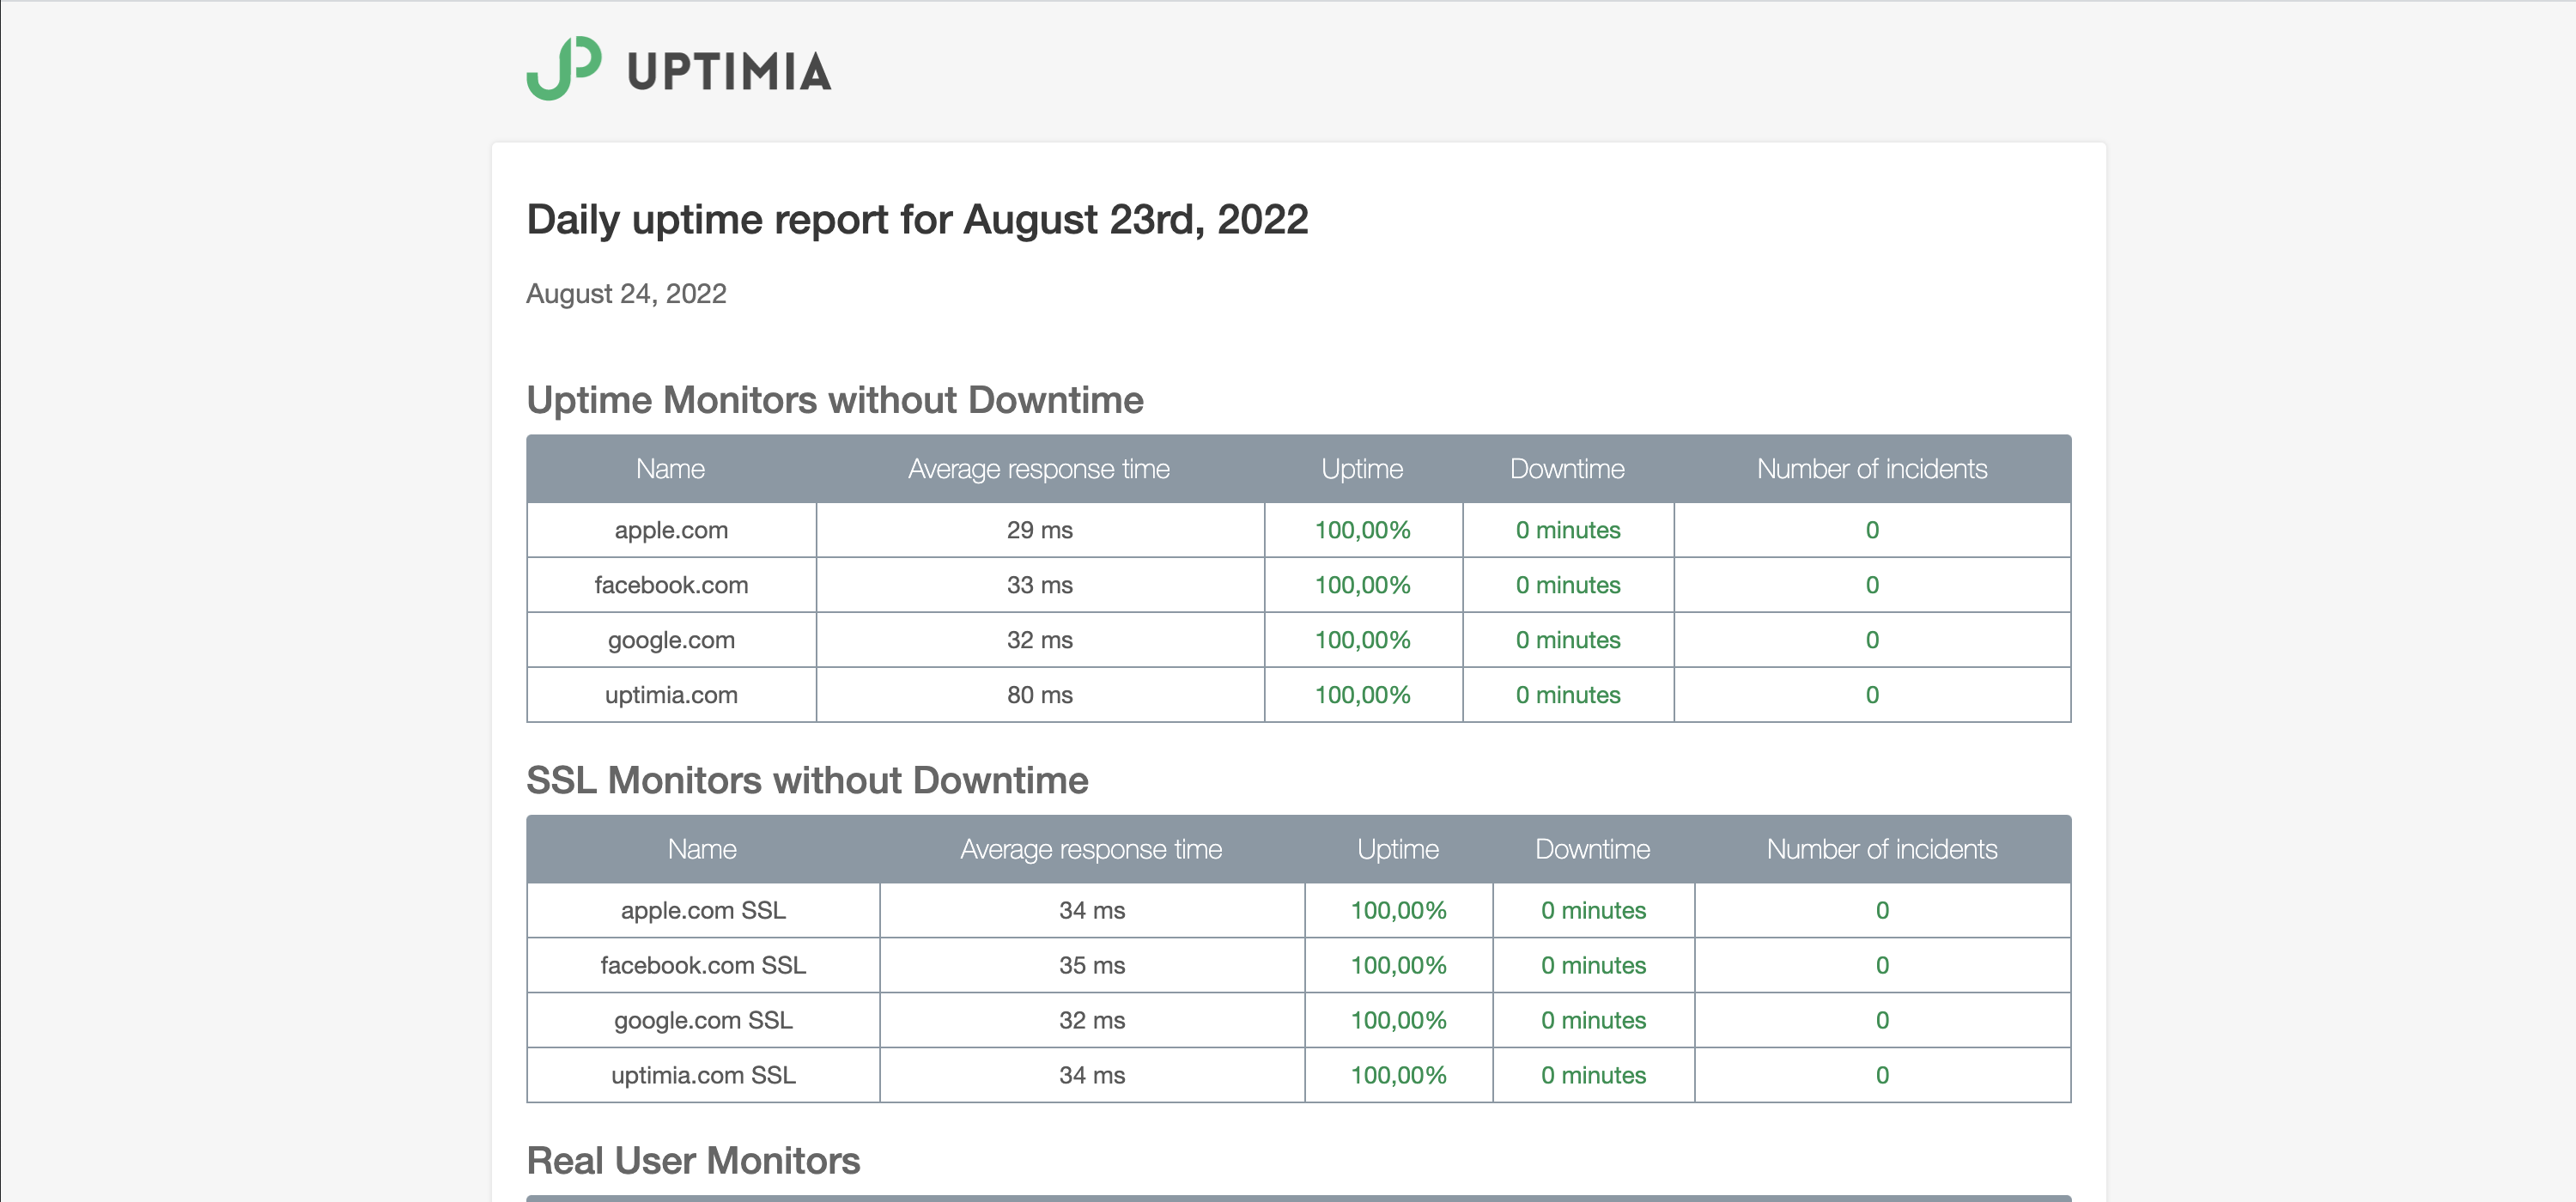This screenshot has height=1202, width=2576.
Task: Click 32 ms cell in google.com row
Action: coord(1040,640)
